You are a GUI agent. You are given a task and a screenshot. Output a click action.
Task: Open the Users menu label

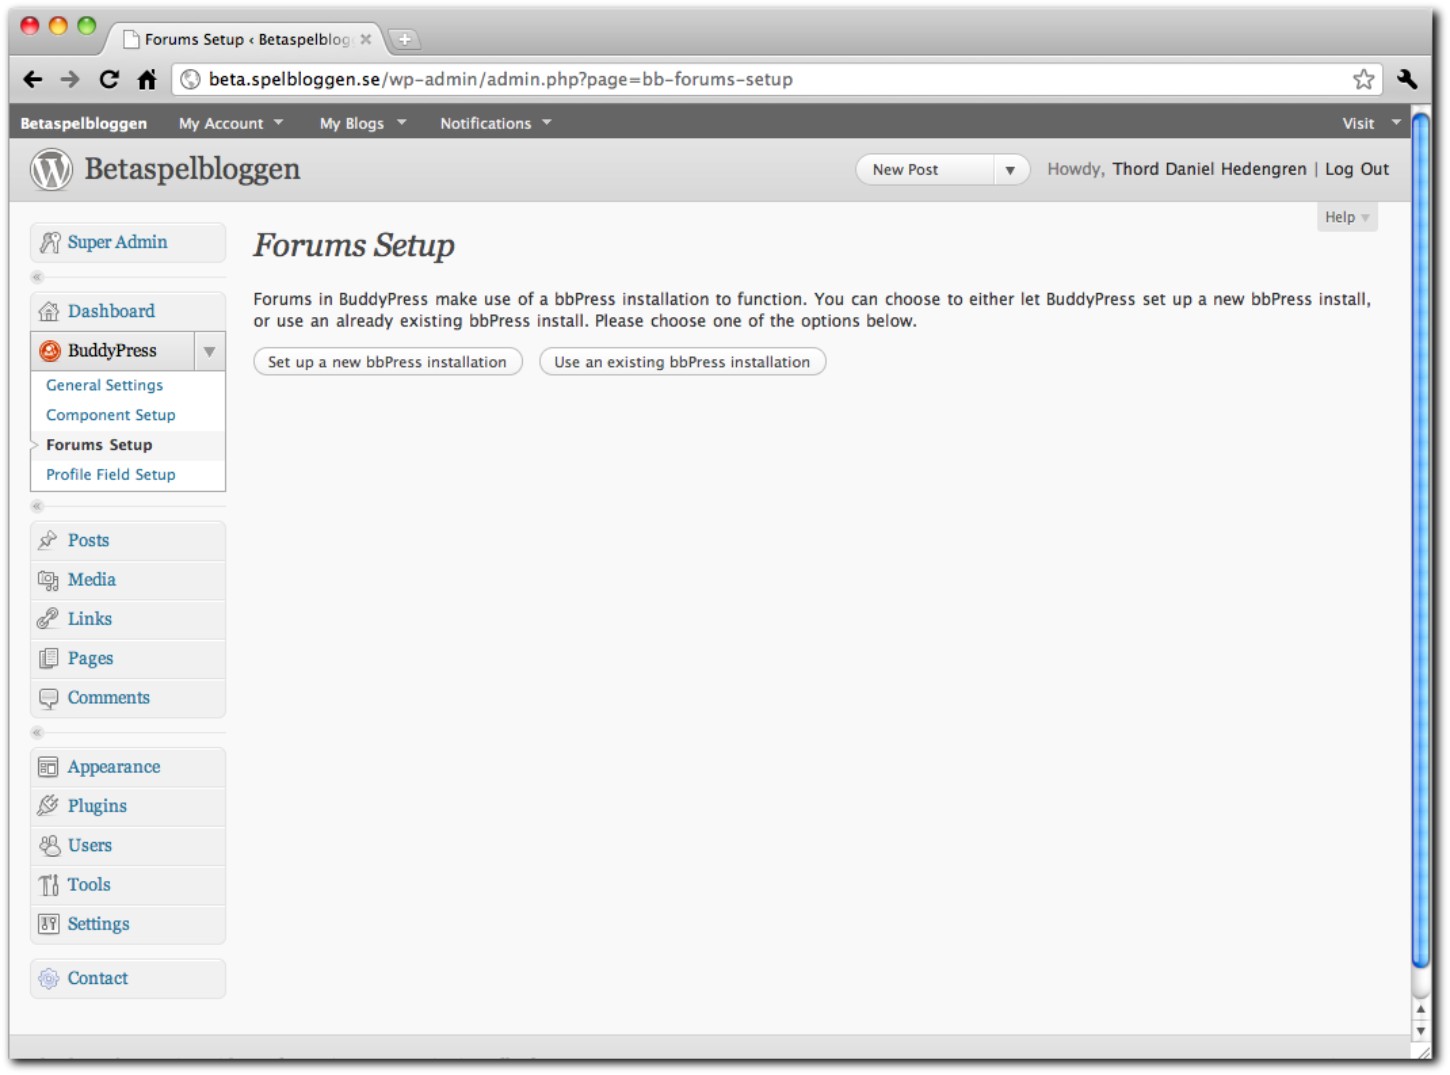pos(90,846)
